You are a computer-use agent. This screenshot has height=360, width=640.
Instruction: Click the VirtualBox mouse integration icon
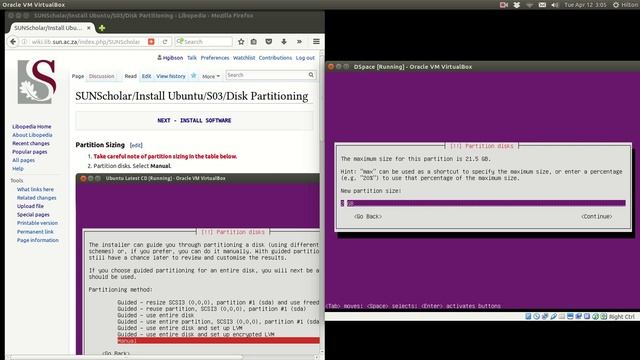pyautogui.click(x=596, y=316)
